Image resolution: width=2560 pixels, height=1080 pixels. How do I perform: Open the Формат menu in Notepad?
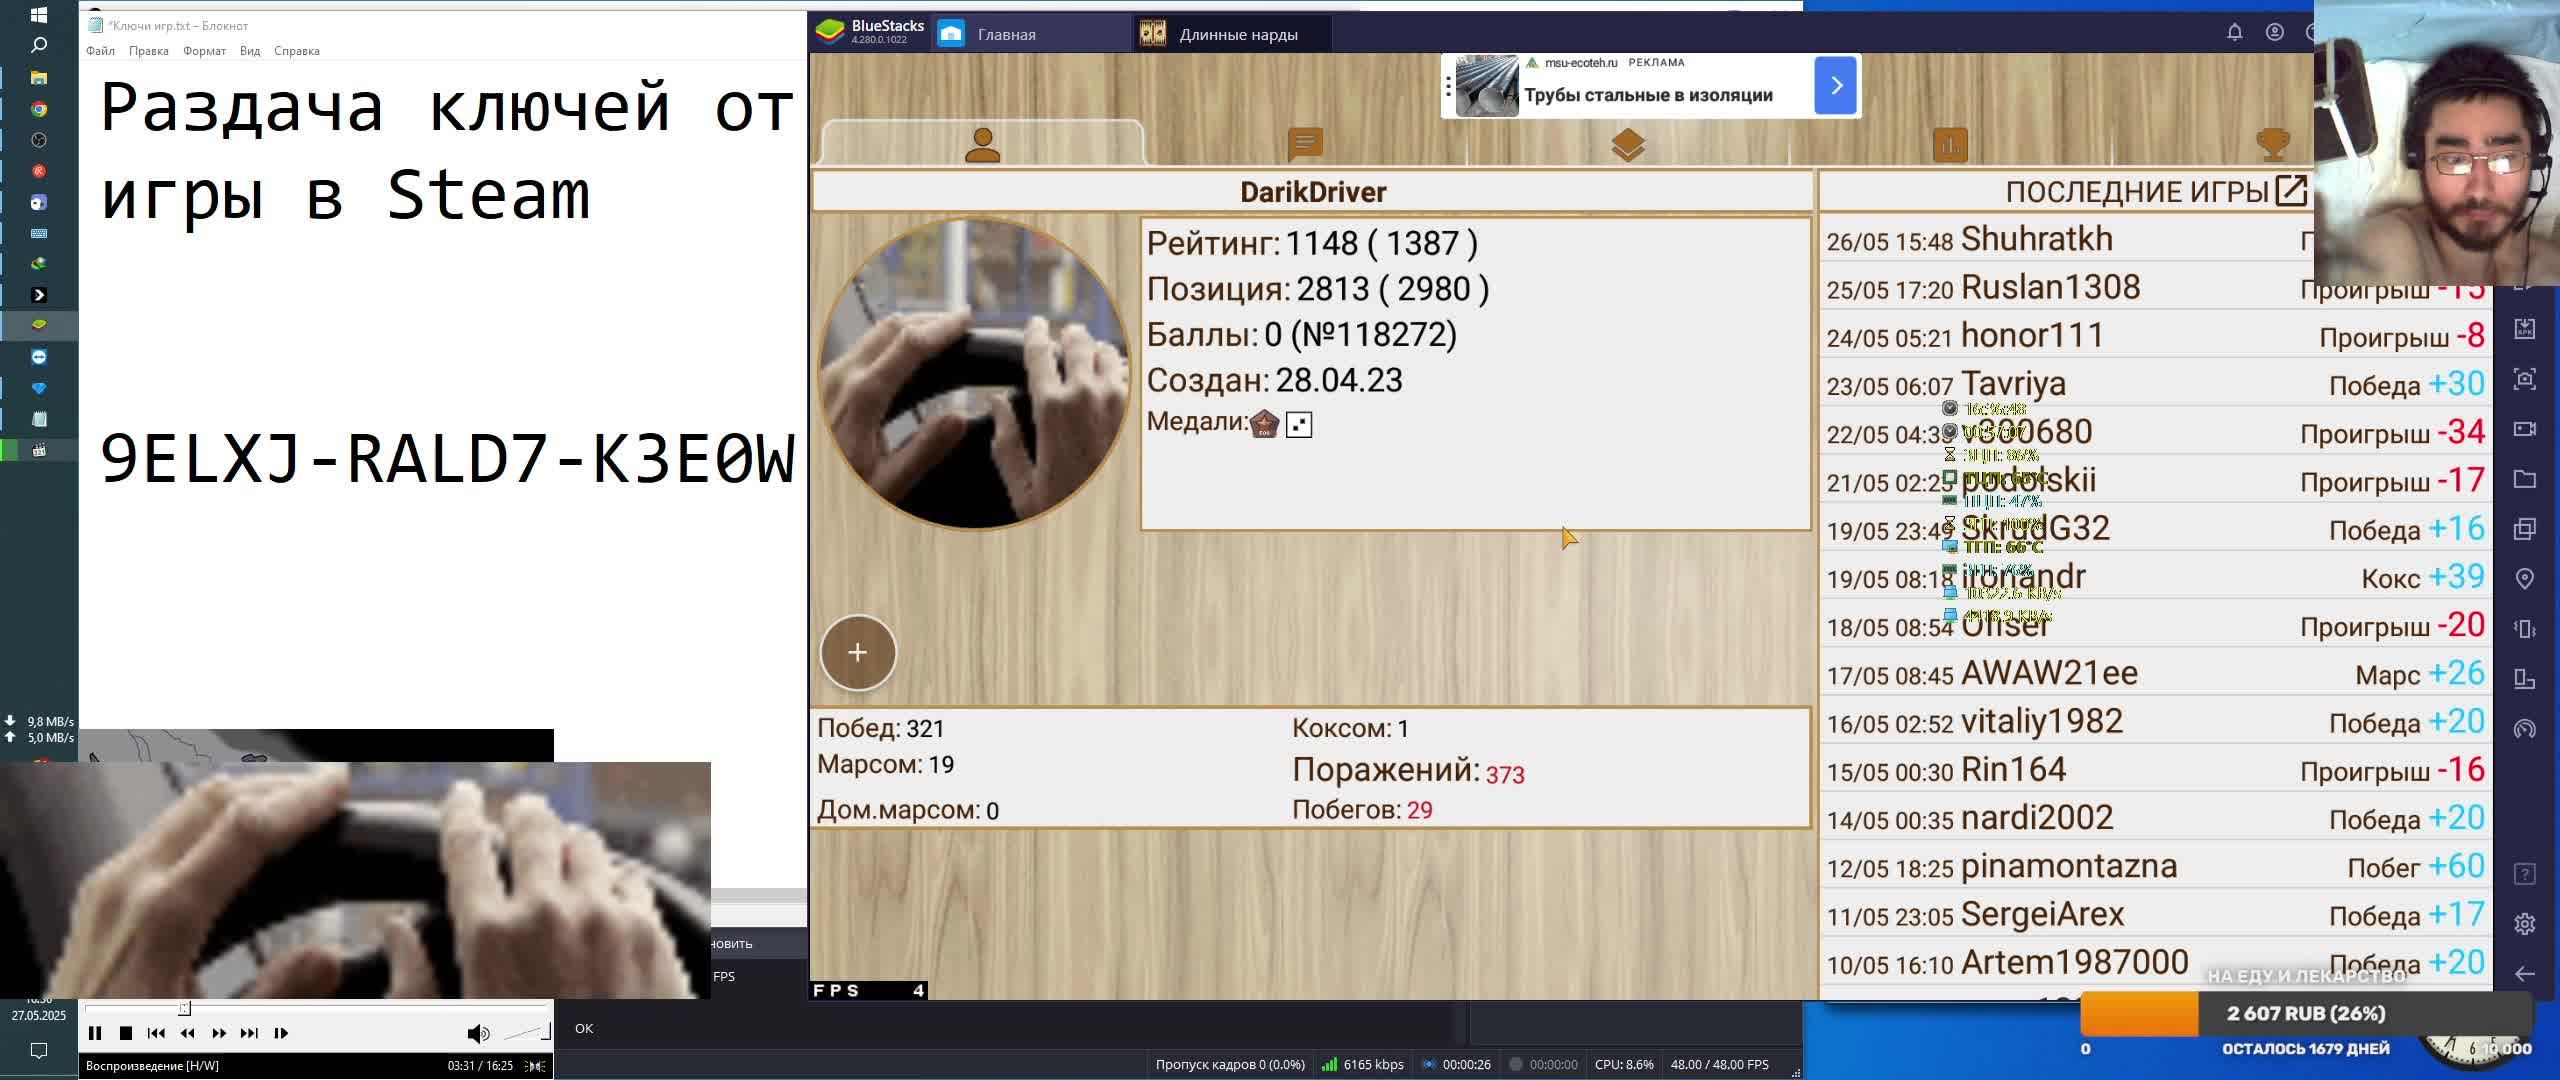[204, 51]
